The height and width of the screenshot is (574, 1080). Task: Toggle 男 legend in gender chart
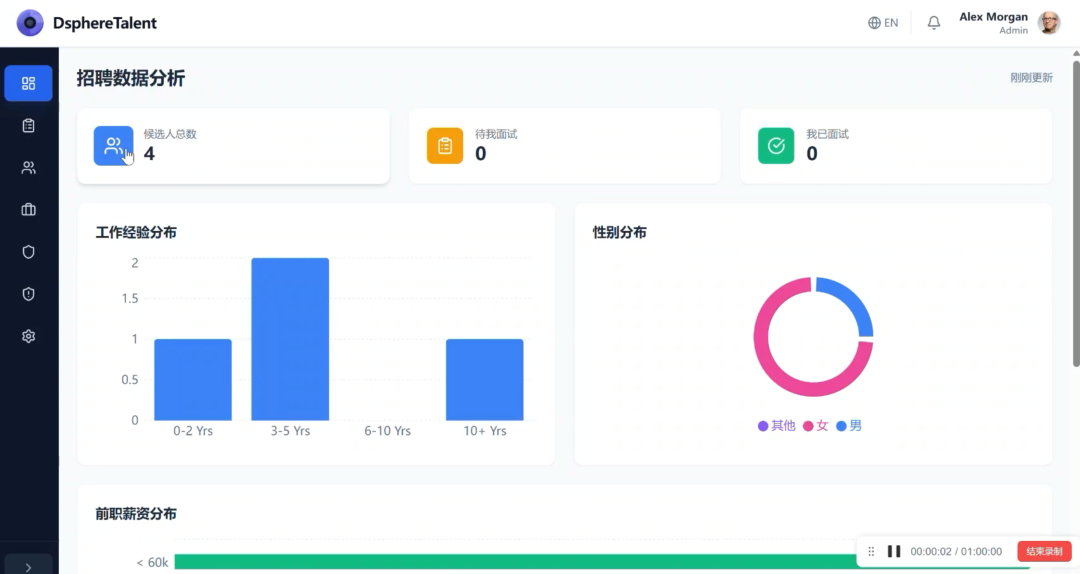point(849,426)
